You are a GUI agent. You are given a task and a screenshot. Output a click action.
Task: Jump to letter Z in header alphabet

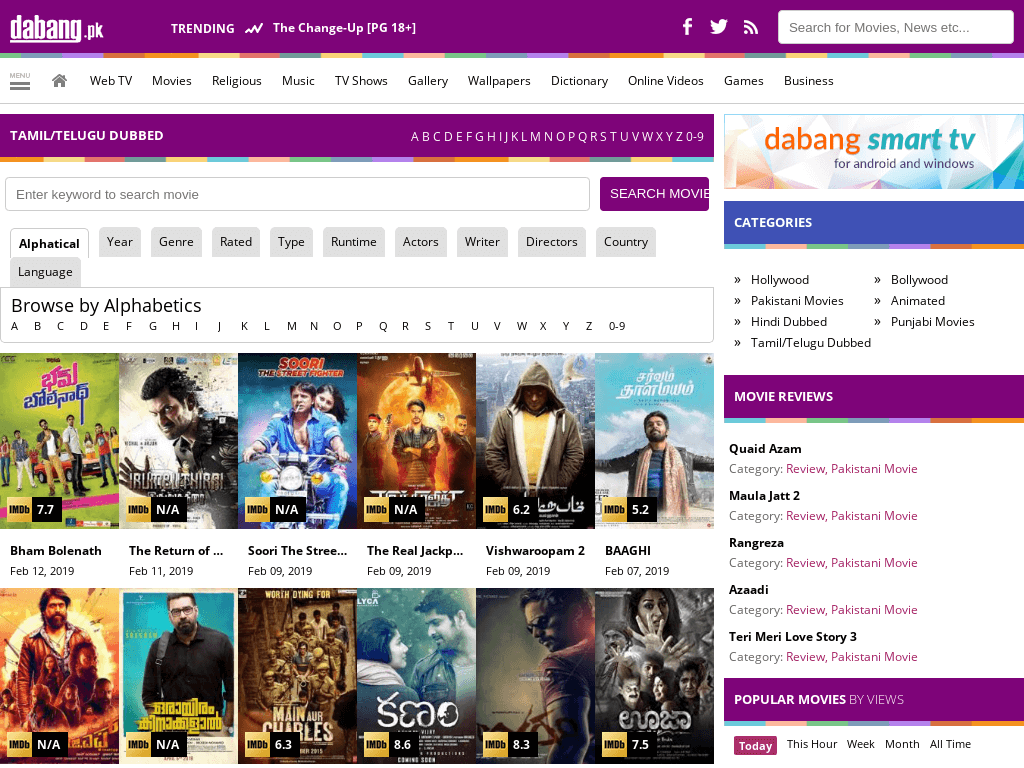click(679, 136)
